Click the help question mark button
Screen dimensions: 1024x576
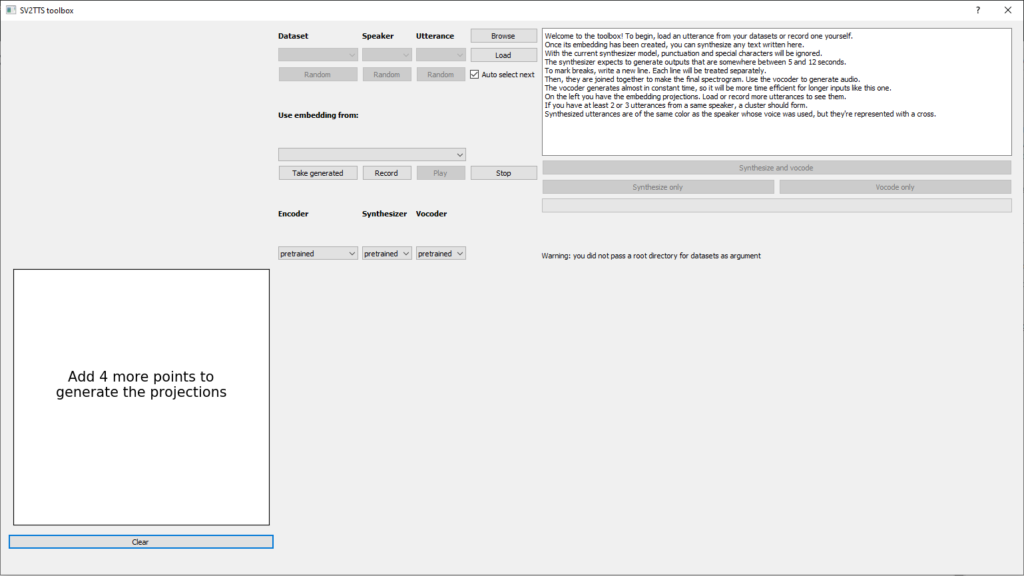978,10
